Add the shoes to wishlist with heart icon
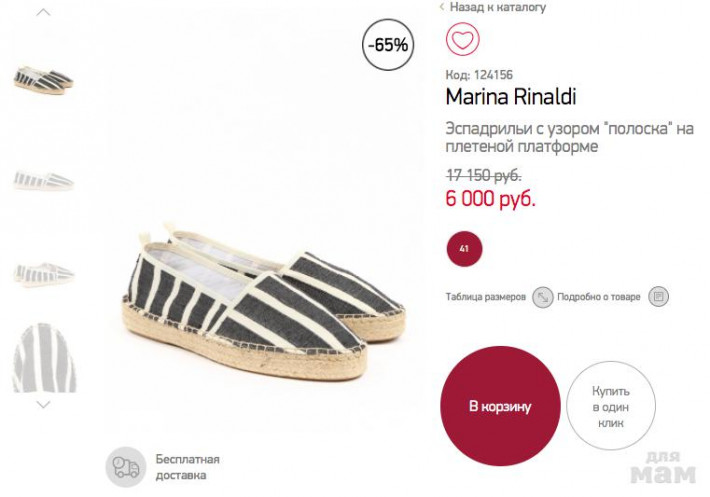The image size is (710, 497). [x=463, y=39]
